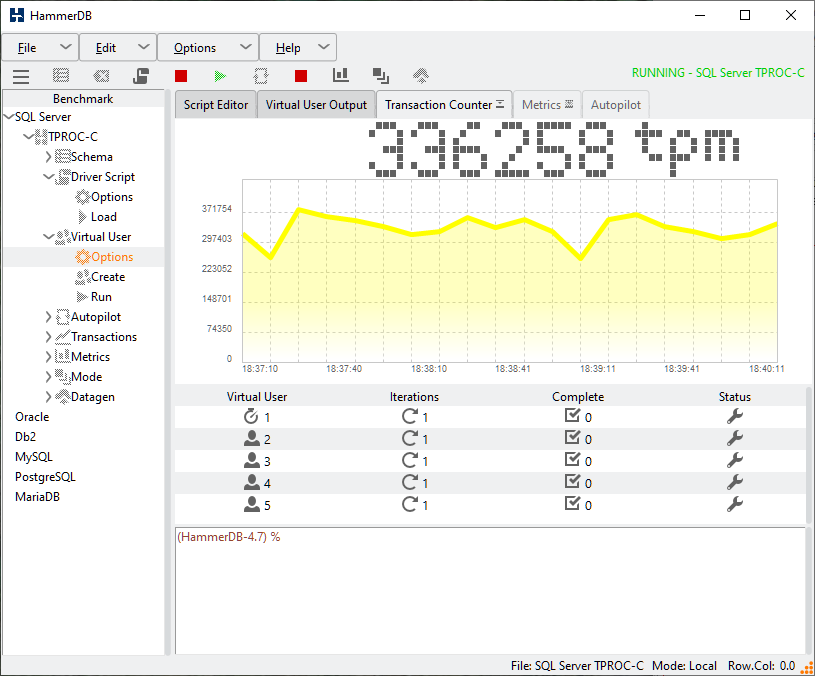
Task: Click the virtual user table vertical scrollbar
Action: tap(809, 455)
